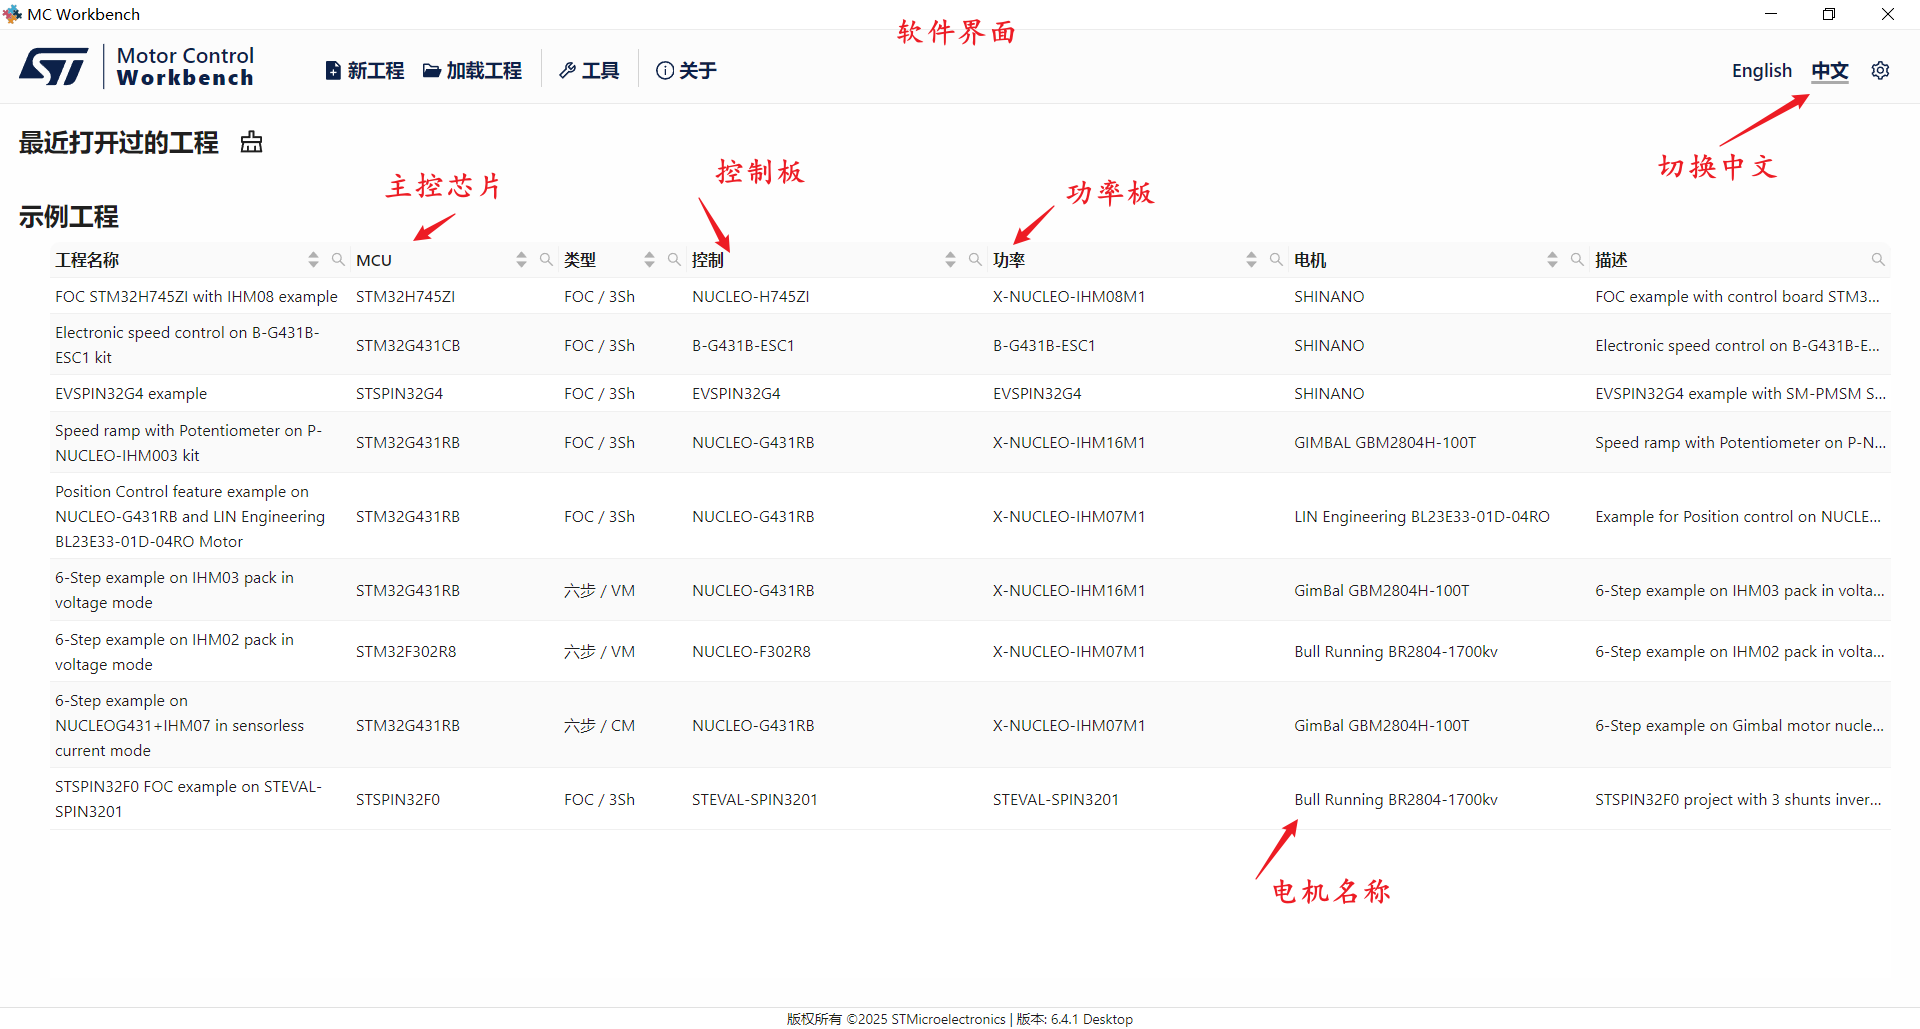Click the 描述 column header
1920x1029 pixels.
coord(1611,260)
